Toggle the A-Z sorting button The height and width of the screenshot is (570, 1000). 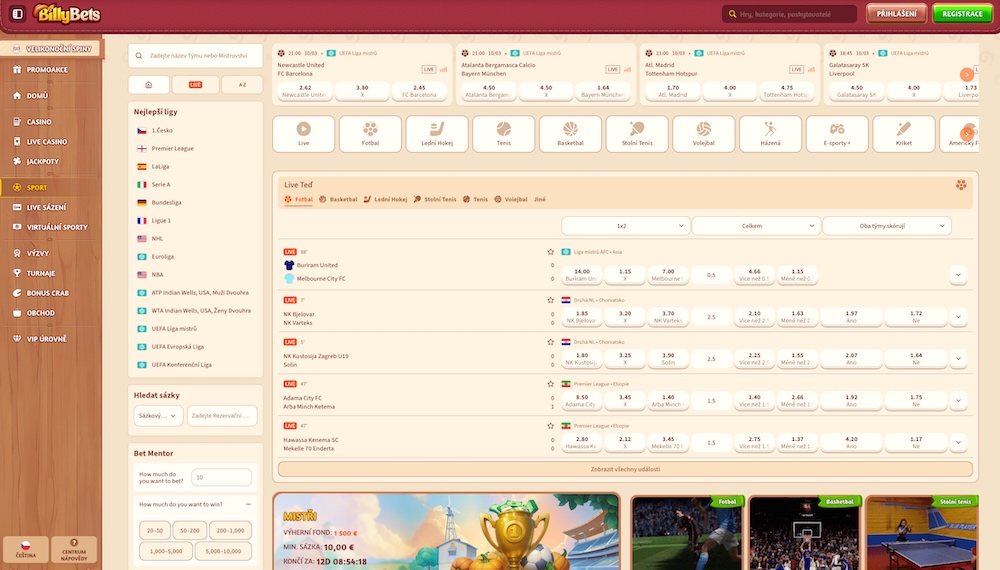[x=242, y=84]
